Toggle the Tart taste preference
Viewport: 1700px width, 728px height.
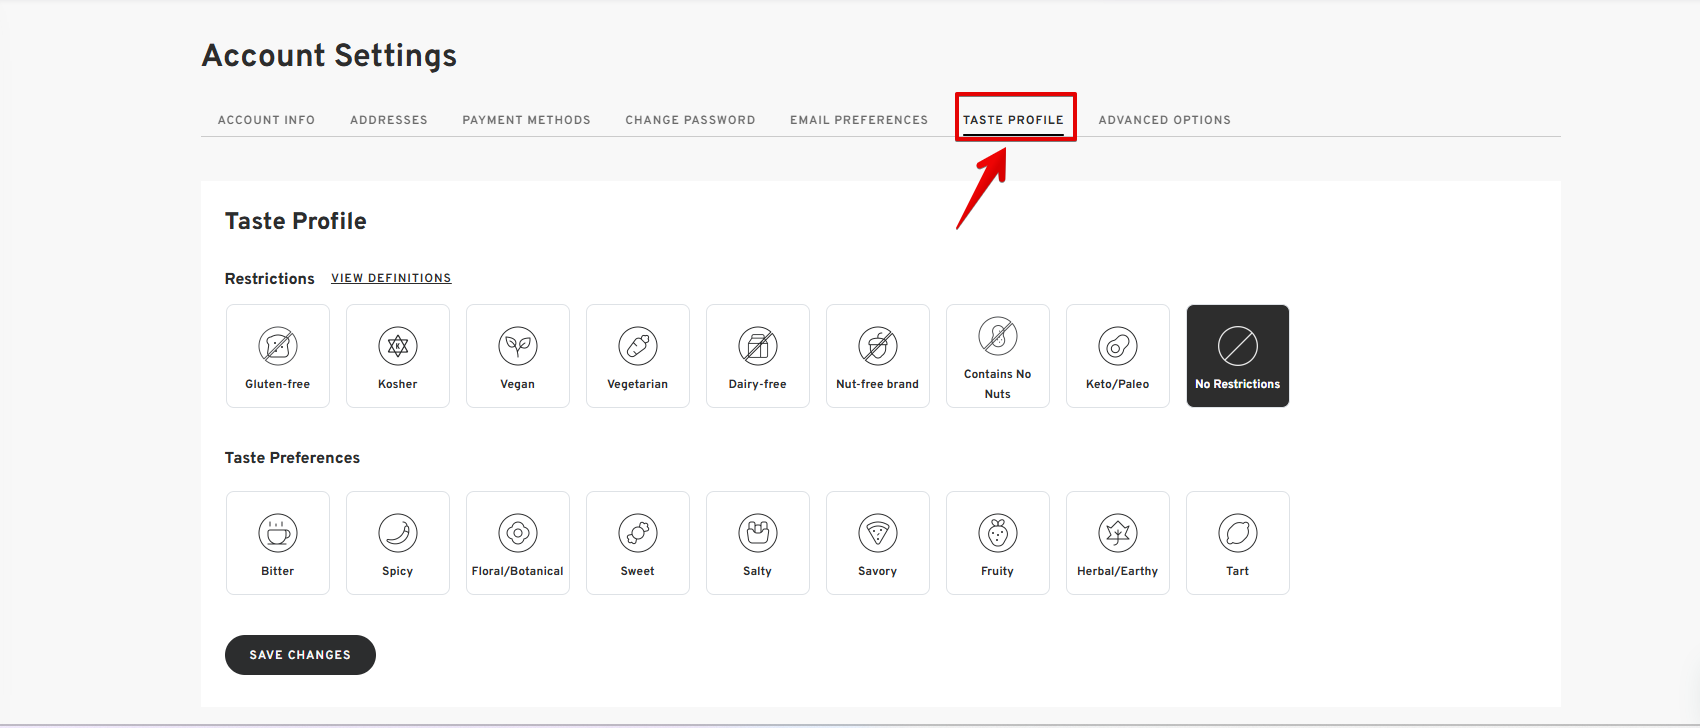1237,543
